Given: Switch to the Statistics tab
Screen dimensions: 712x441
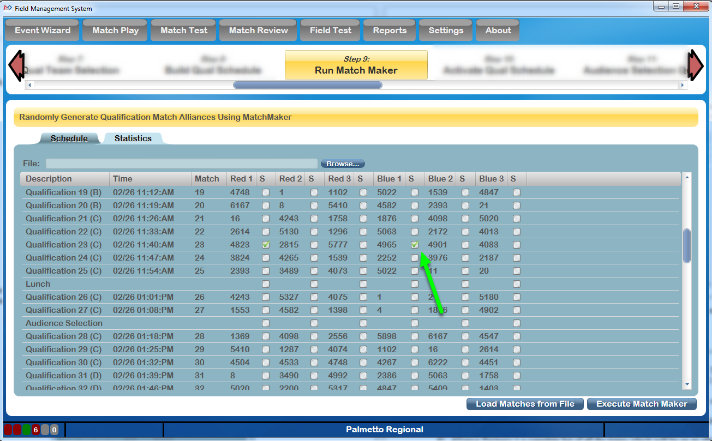Looking at the screenshot, I should (x=133, y=138).
